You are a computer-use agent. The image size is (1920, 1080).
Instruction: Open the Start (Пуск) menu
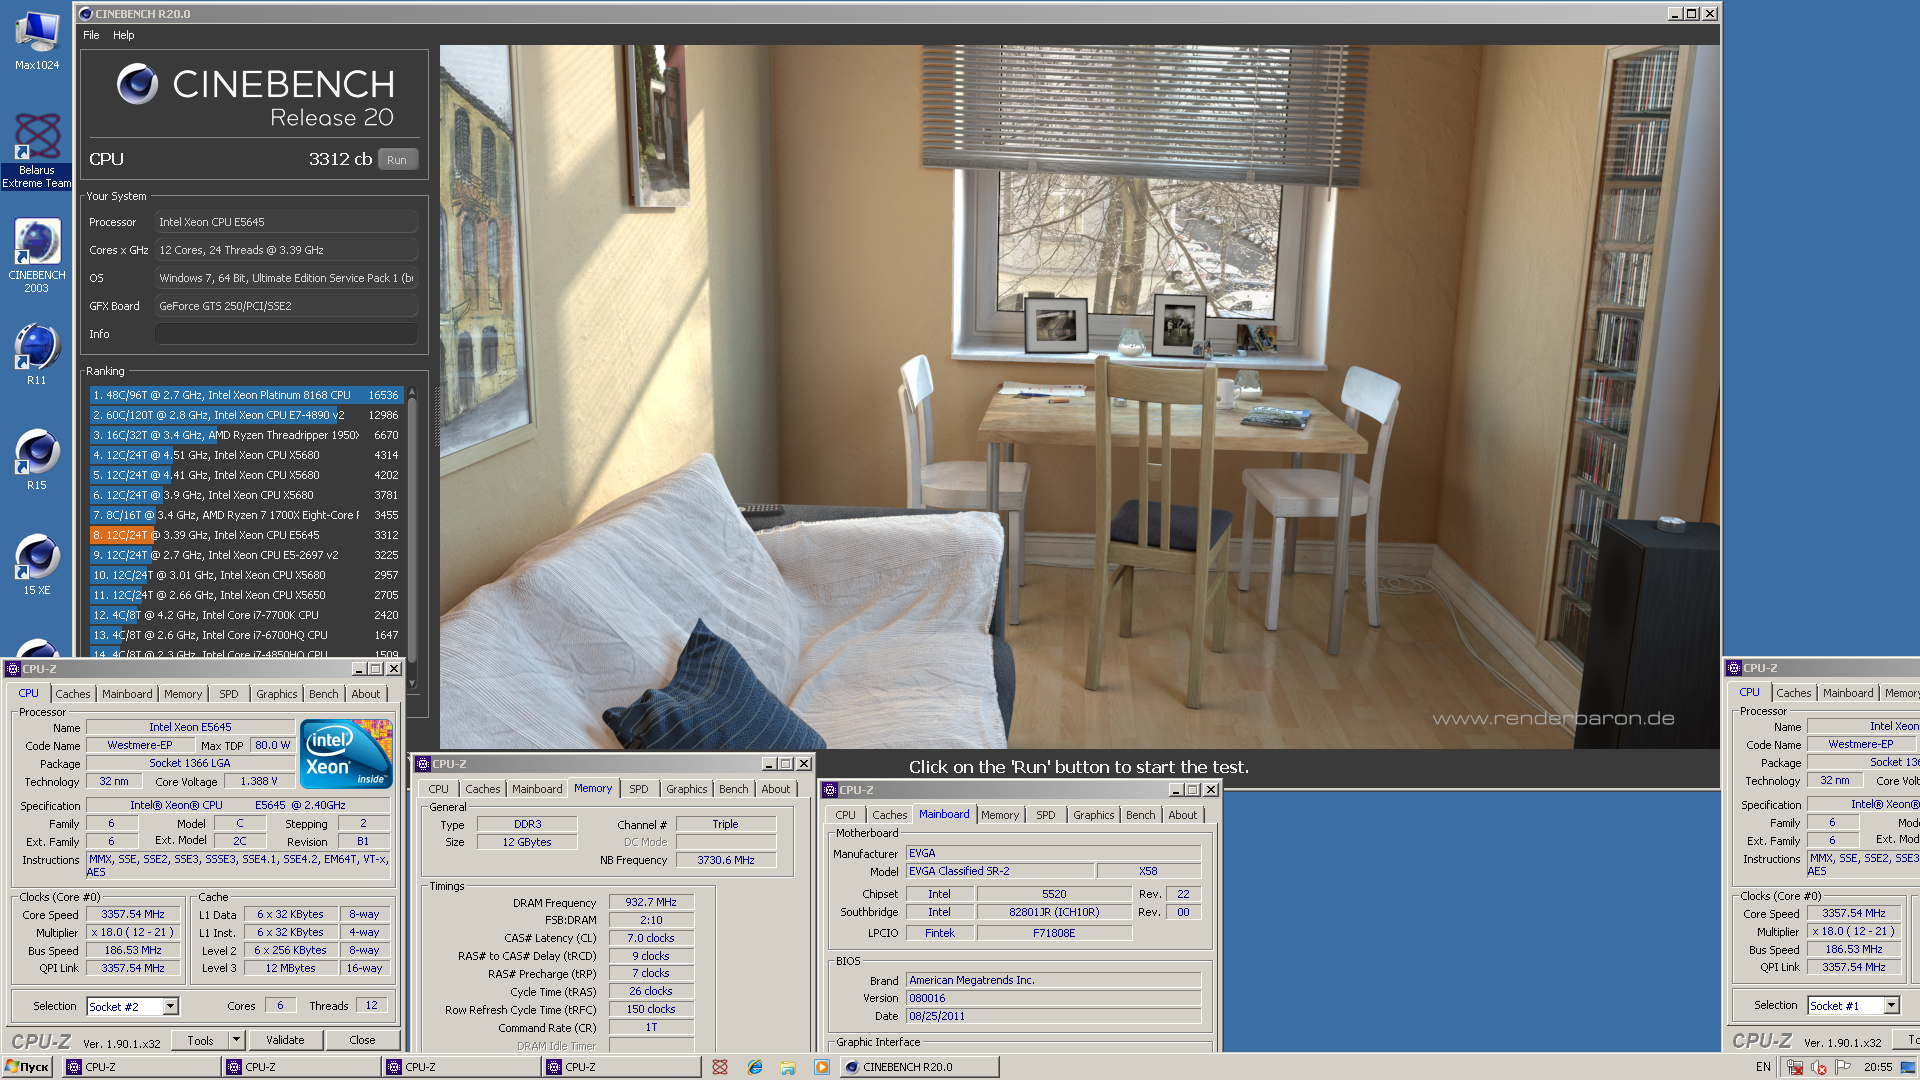[27, 1067]
